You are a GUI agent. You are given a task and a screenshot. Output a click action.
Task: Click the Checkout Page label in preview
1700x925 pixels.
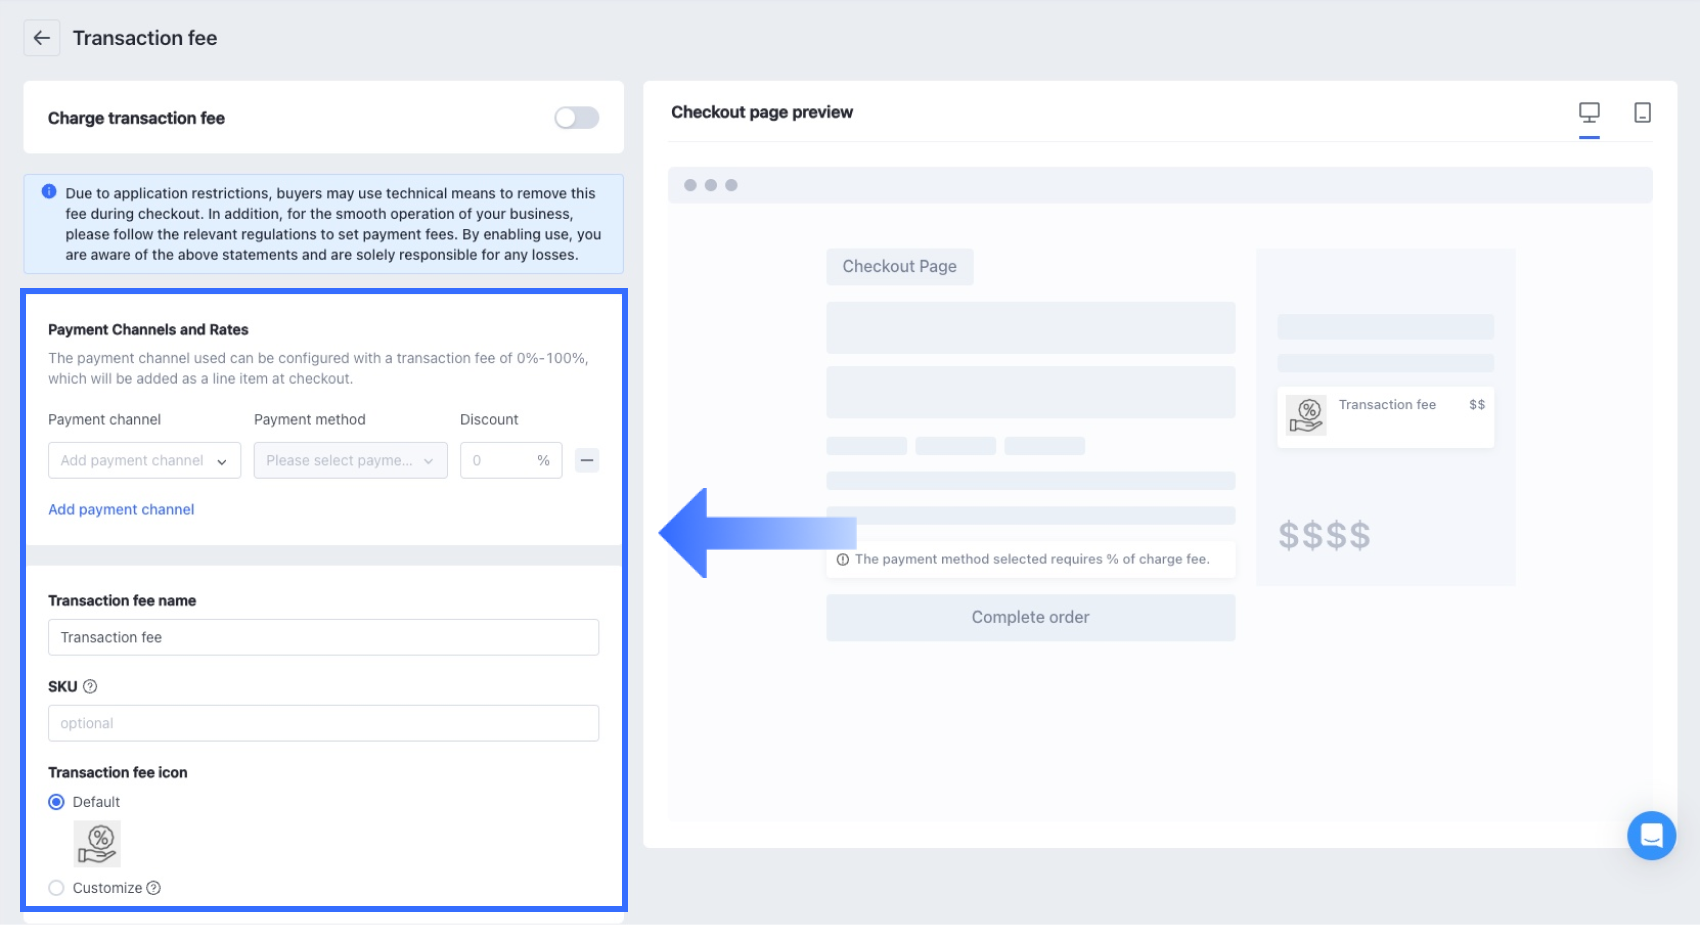899,266
